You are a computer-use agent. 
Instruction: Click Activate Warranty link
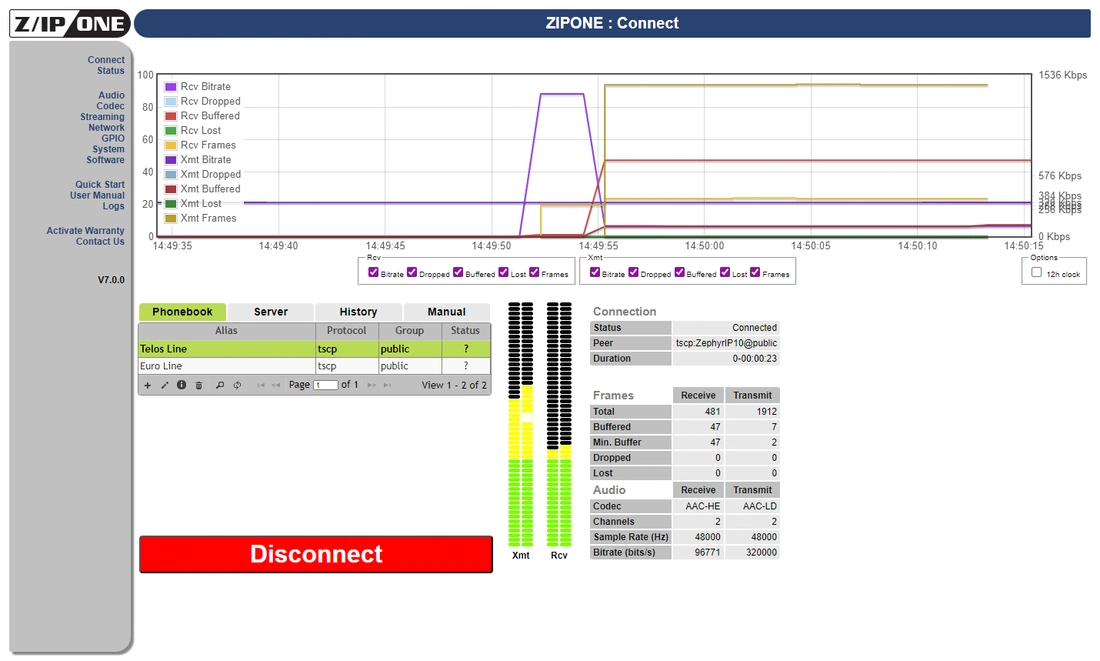tap(86, 231)
